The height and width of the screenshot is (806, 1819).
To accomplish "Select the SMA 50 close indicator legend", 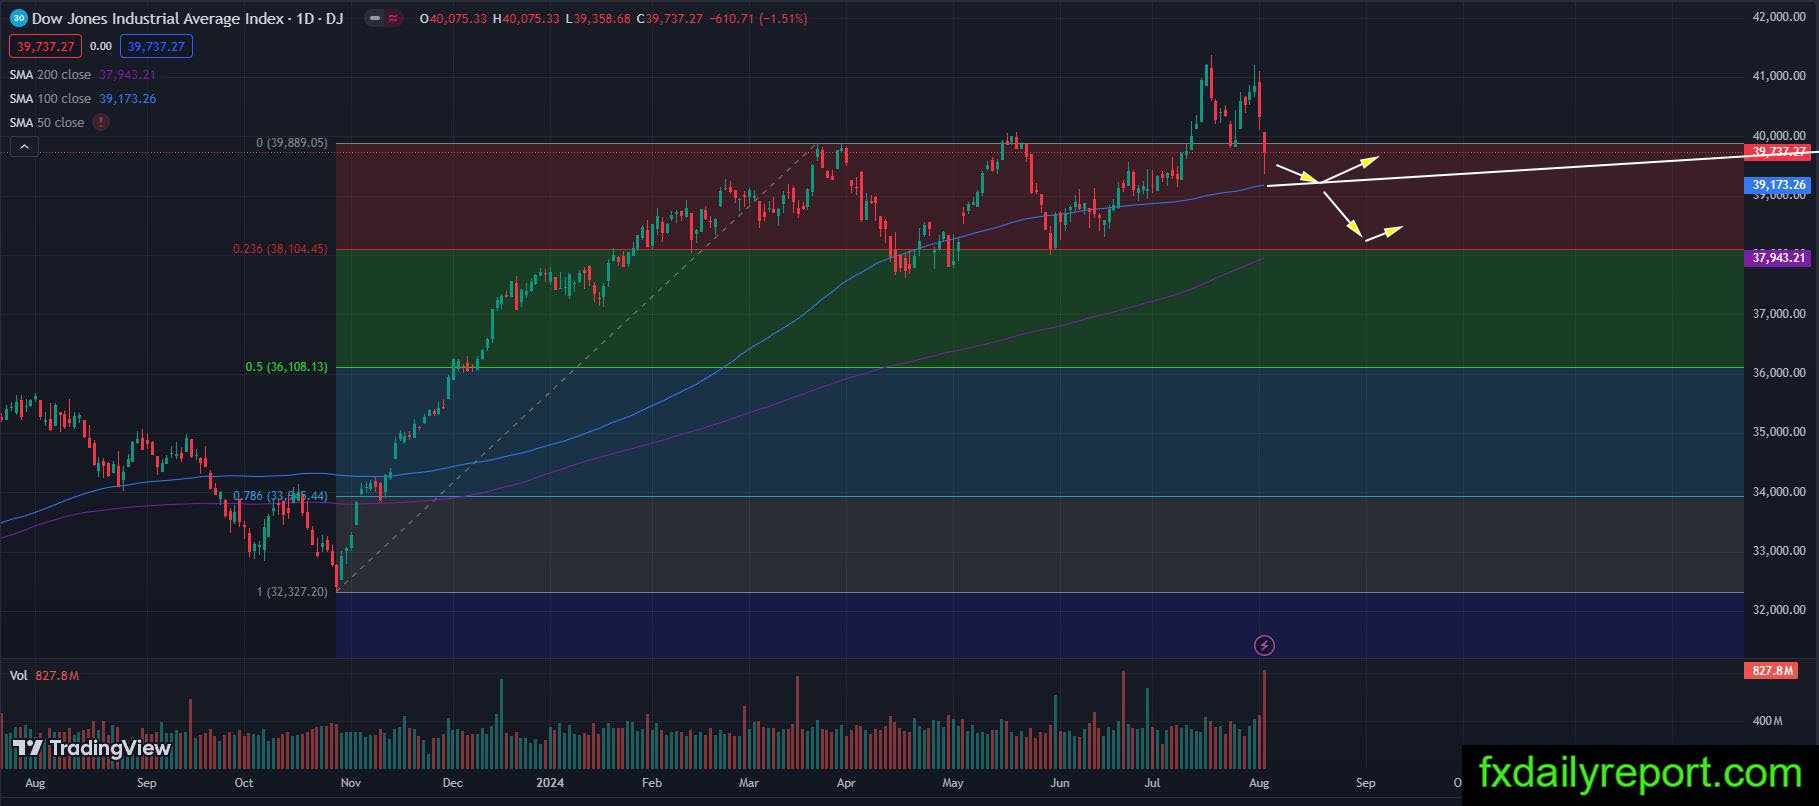I will 47,122.
